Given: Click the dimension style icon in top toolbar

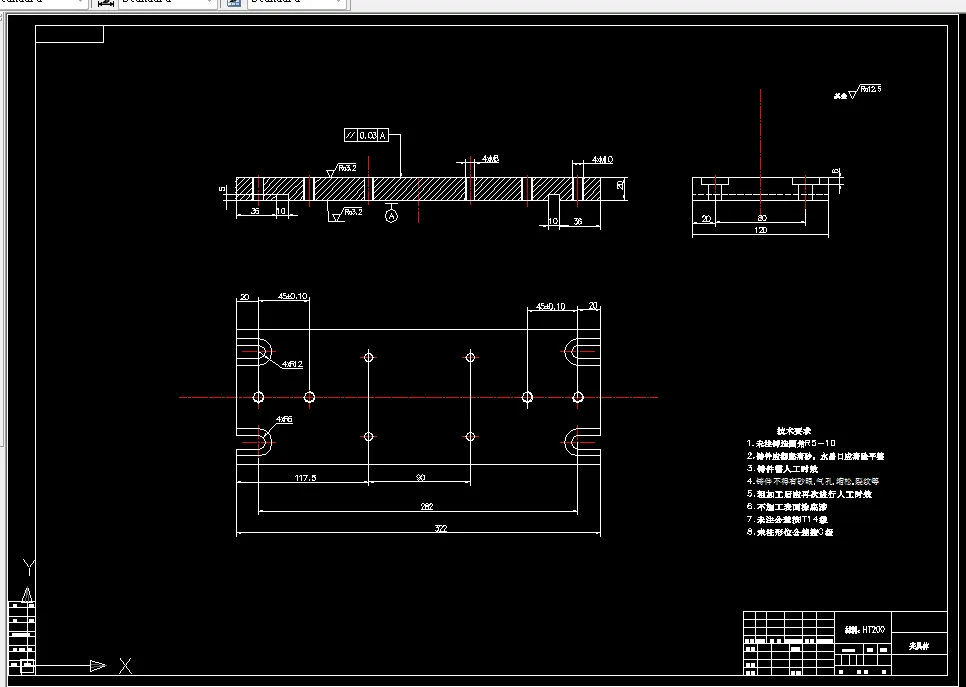Looking at the screenshot, I should point(106,3).
